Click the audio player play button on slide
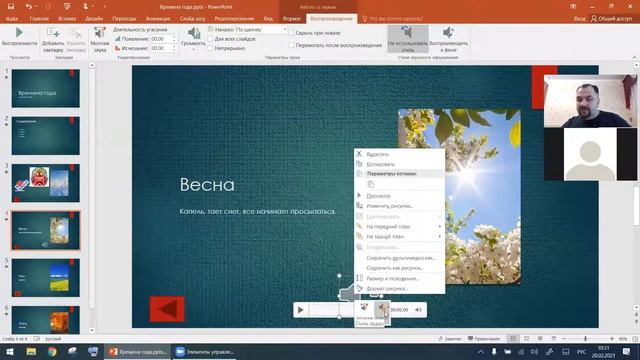 (x=300, y=310)
